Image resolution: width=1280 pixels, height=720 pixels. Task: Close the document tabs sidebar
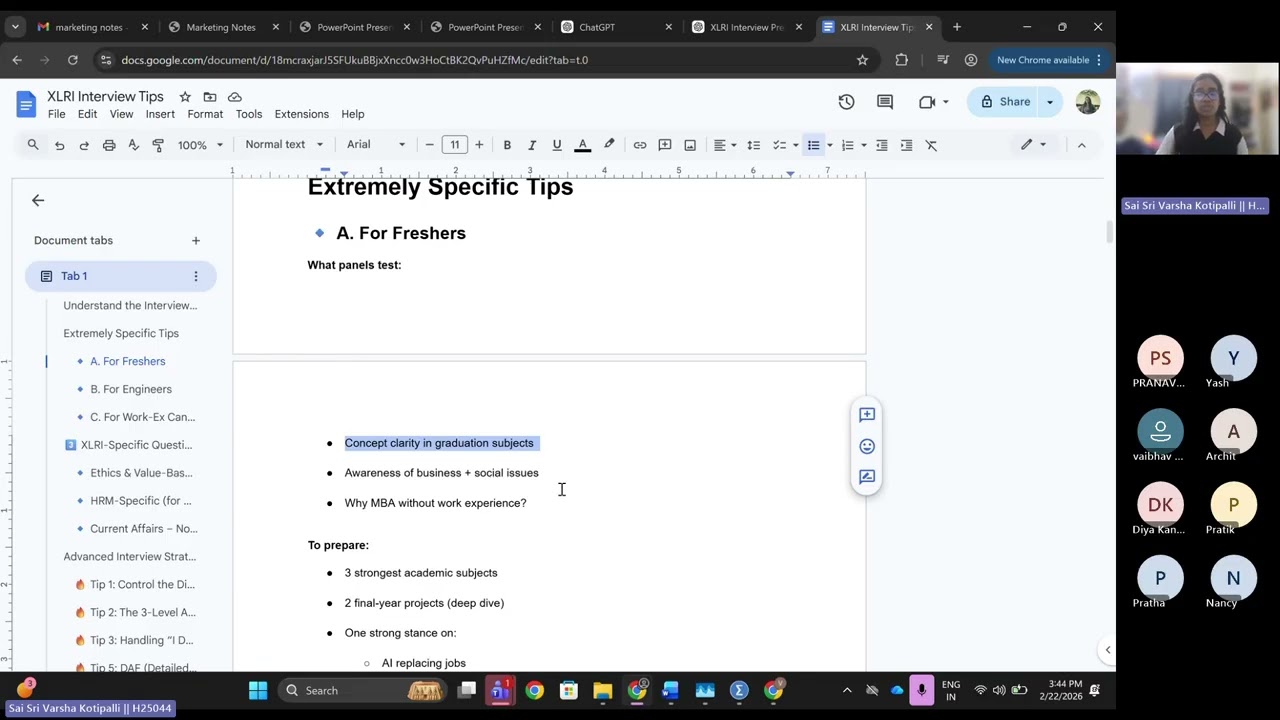tap(38, 200)
